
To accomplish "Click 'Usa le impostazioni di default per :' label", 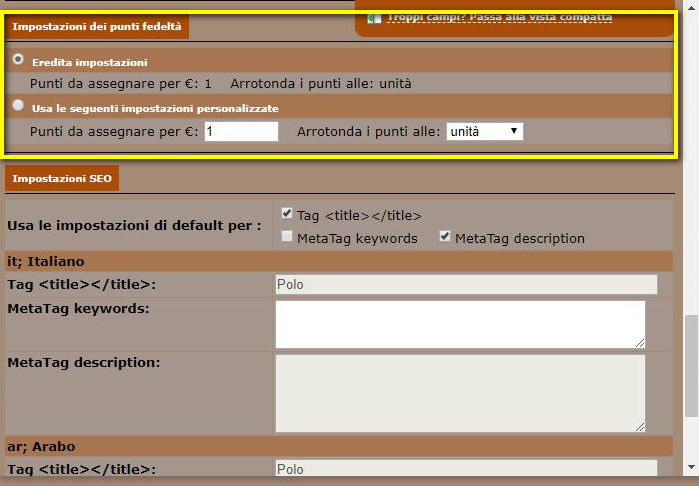I will 134,226.
